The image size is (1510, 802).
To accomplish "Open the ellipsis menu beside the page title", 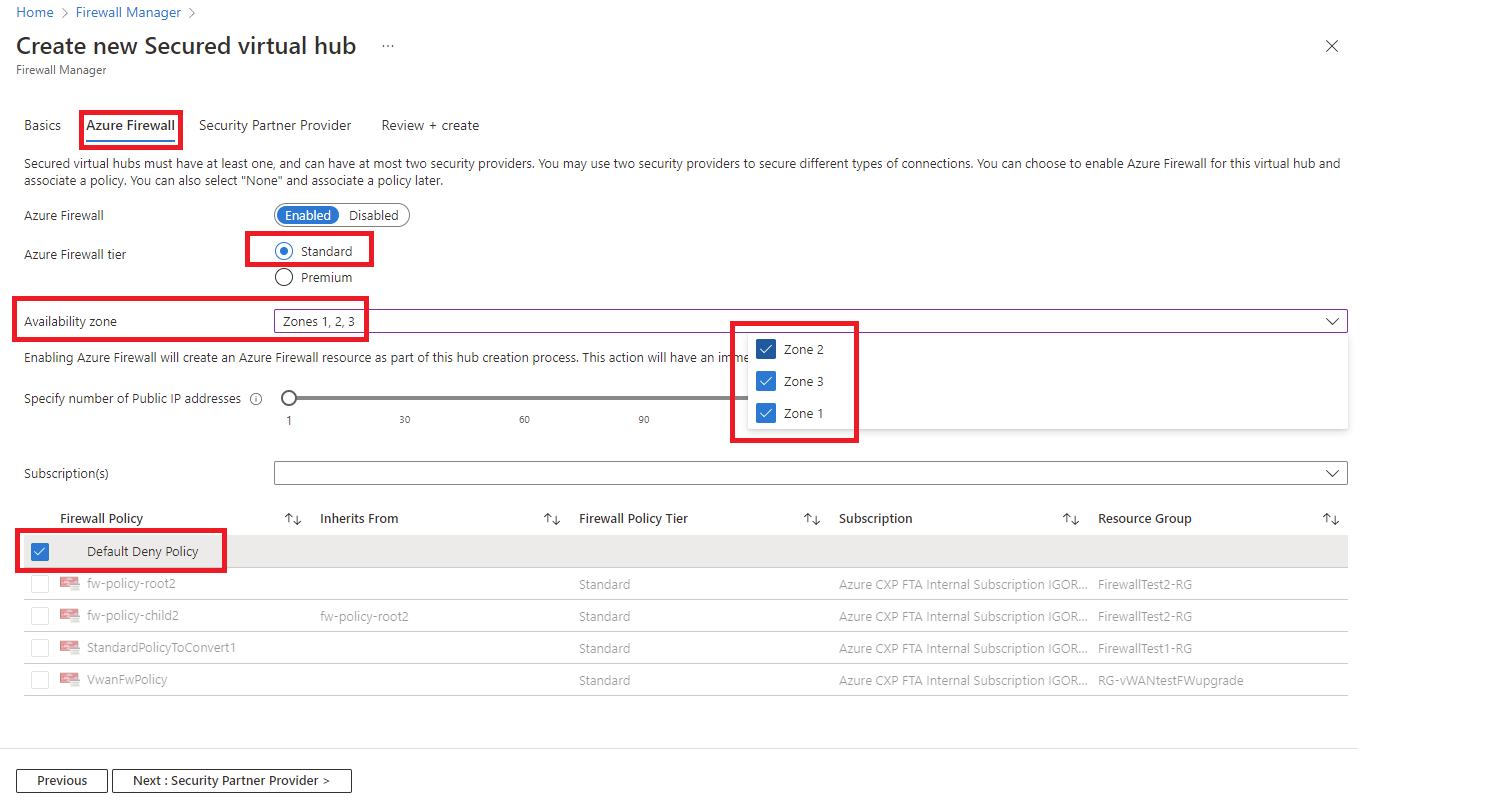I will pyautogui.click(x=388, y=46).
